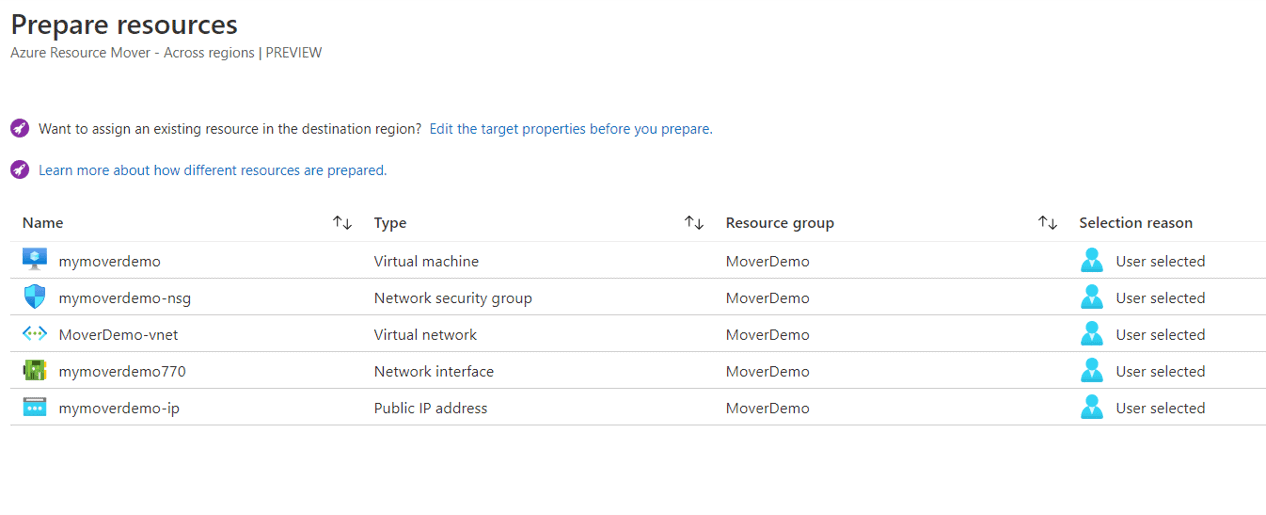The height and width of the screenshot is (515, 1266).
Task: Click the user icon in the mymoverdemo-ip row
Action: pyautogui.click(x=1092, y=408)
